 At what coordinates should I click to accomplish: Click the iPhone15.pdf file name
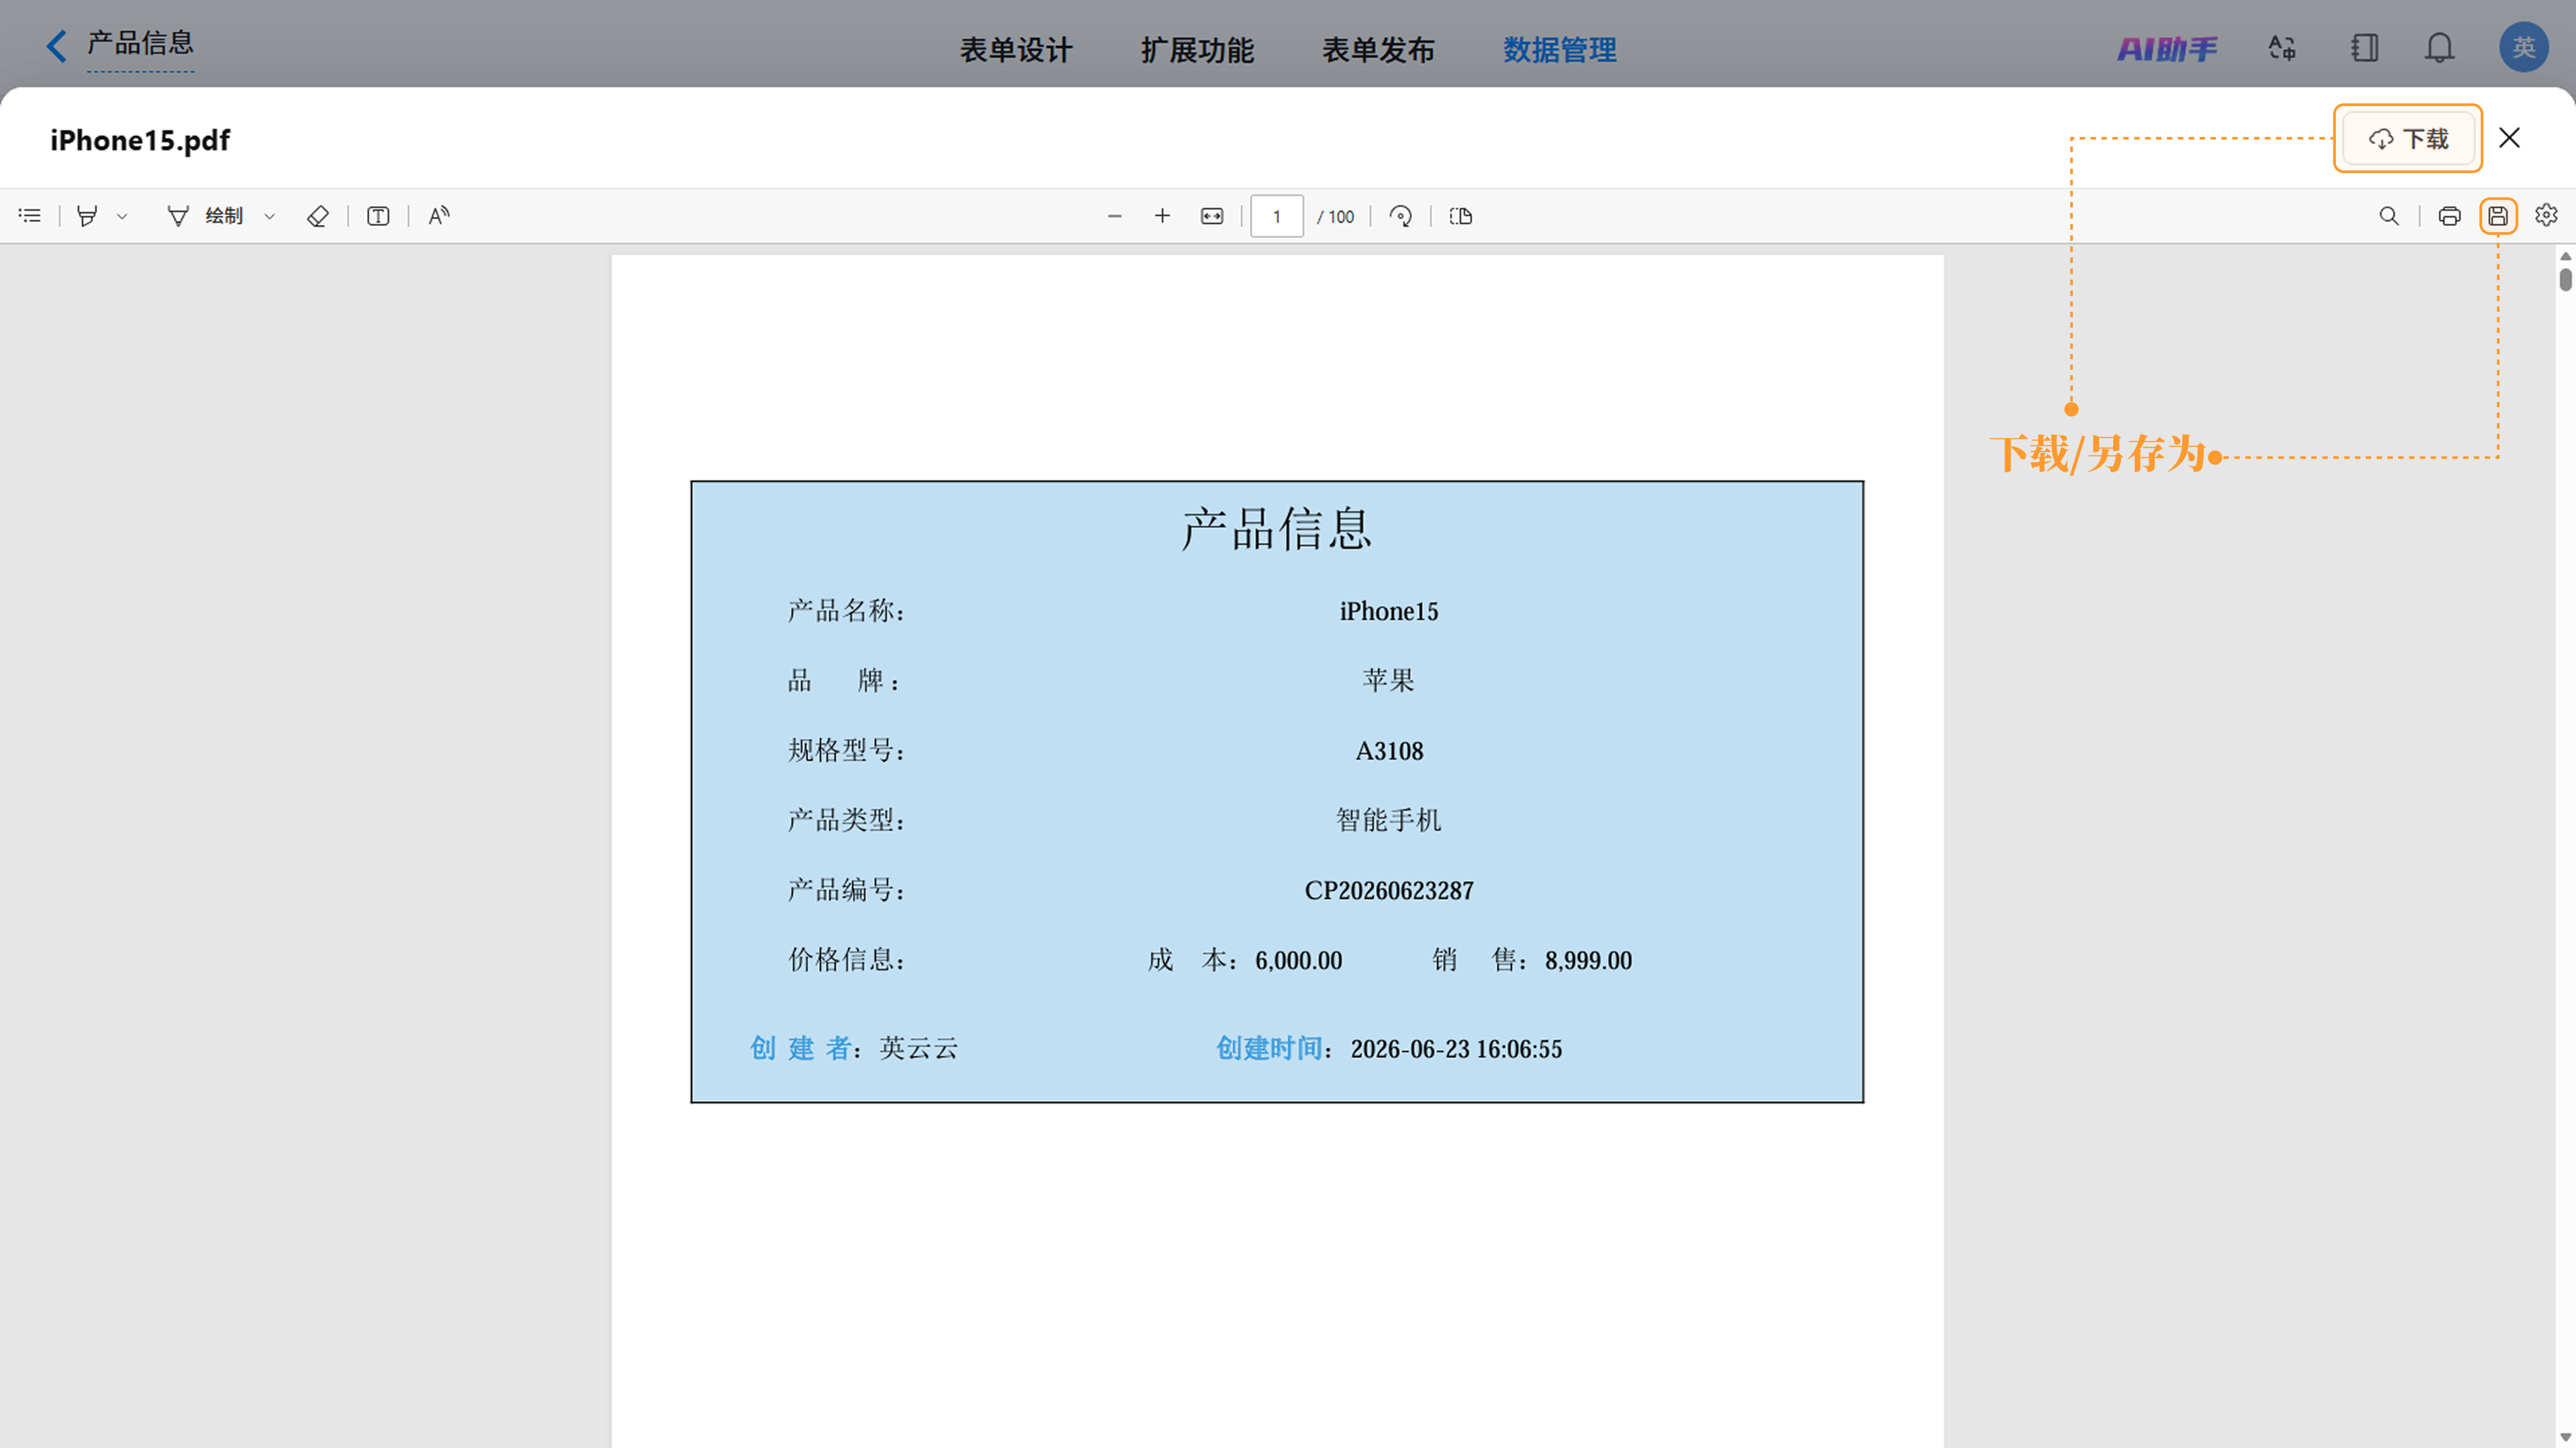[x=140, y=140]
